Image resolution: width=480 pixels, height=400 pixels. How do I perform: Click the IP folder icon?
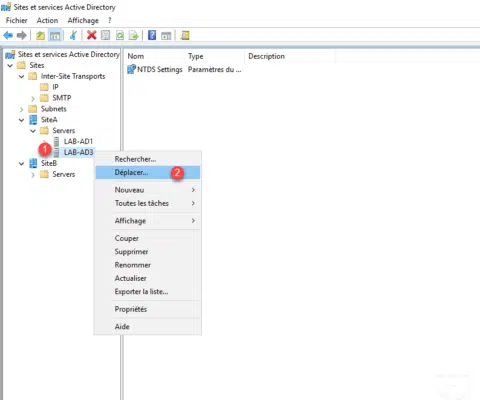point(44,87)
